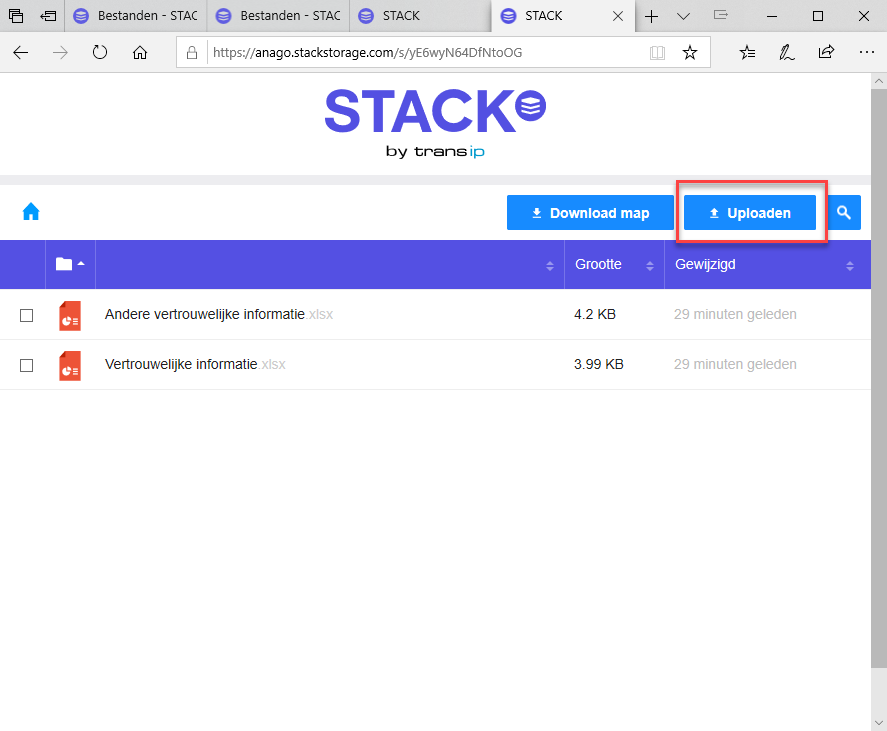The image size is (887, 731).
Task: Go to the STACK home folder icon
Action: [31, 212]
